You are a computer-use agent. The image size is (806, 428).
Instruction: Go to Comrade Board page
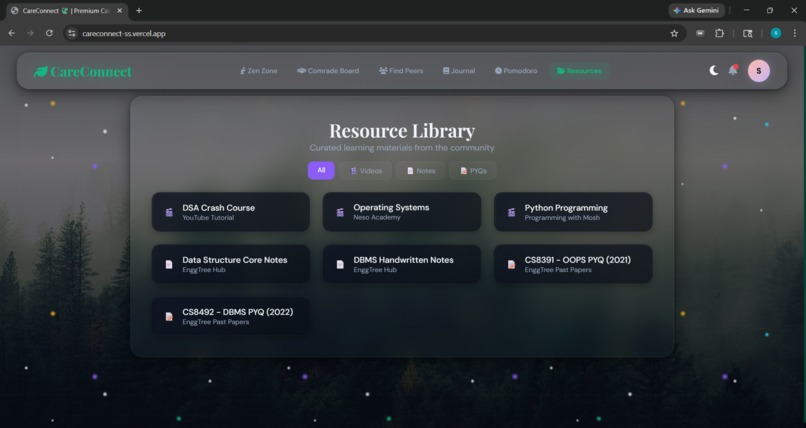328,71
